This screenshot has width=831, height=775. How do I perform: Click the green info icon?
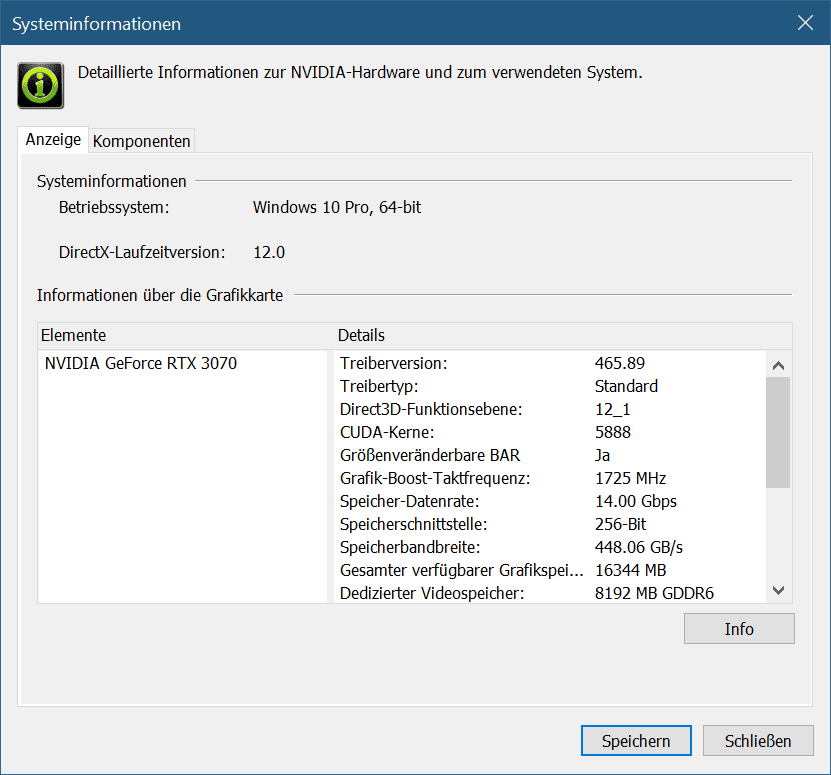(41, 85)
